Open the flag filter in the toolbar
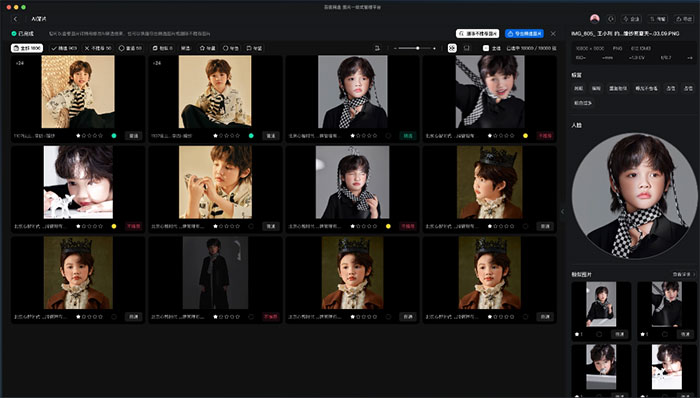700x398 pixels. [254, 48]
